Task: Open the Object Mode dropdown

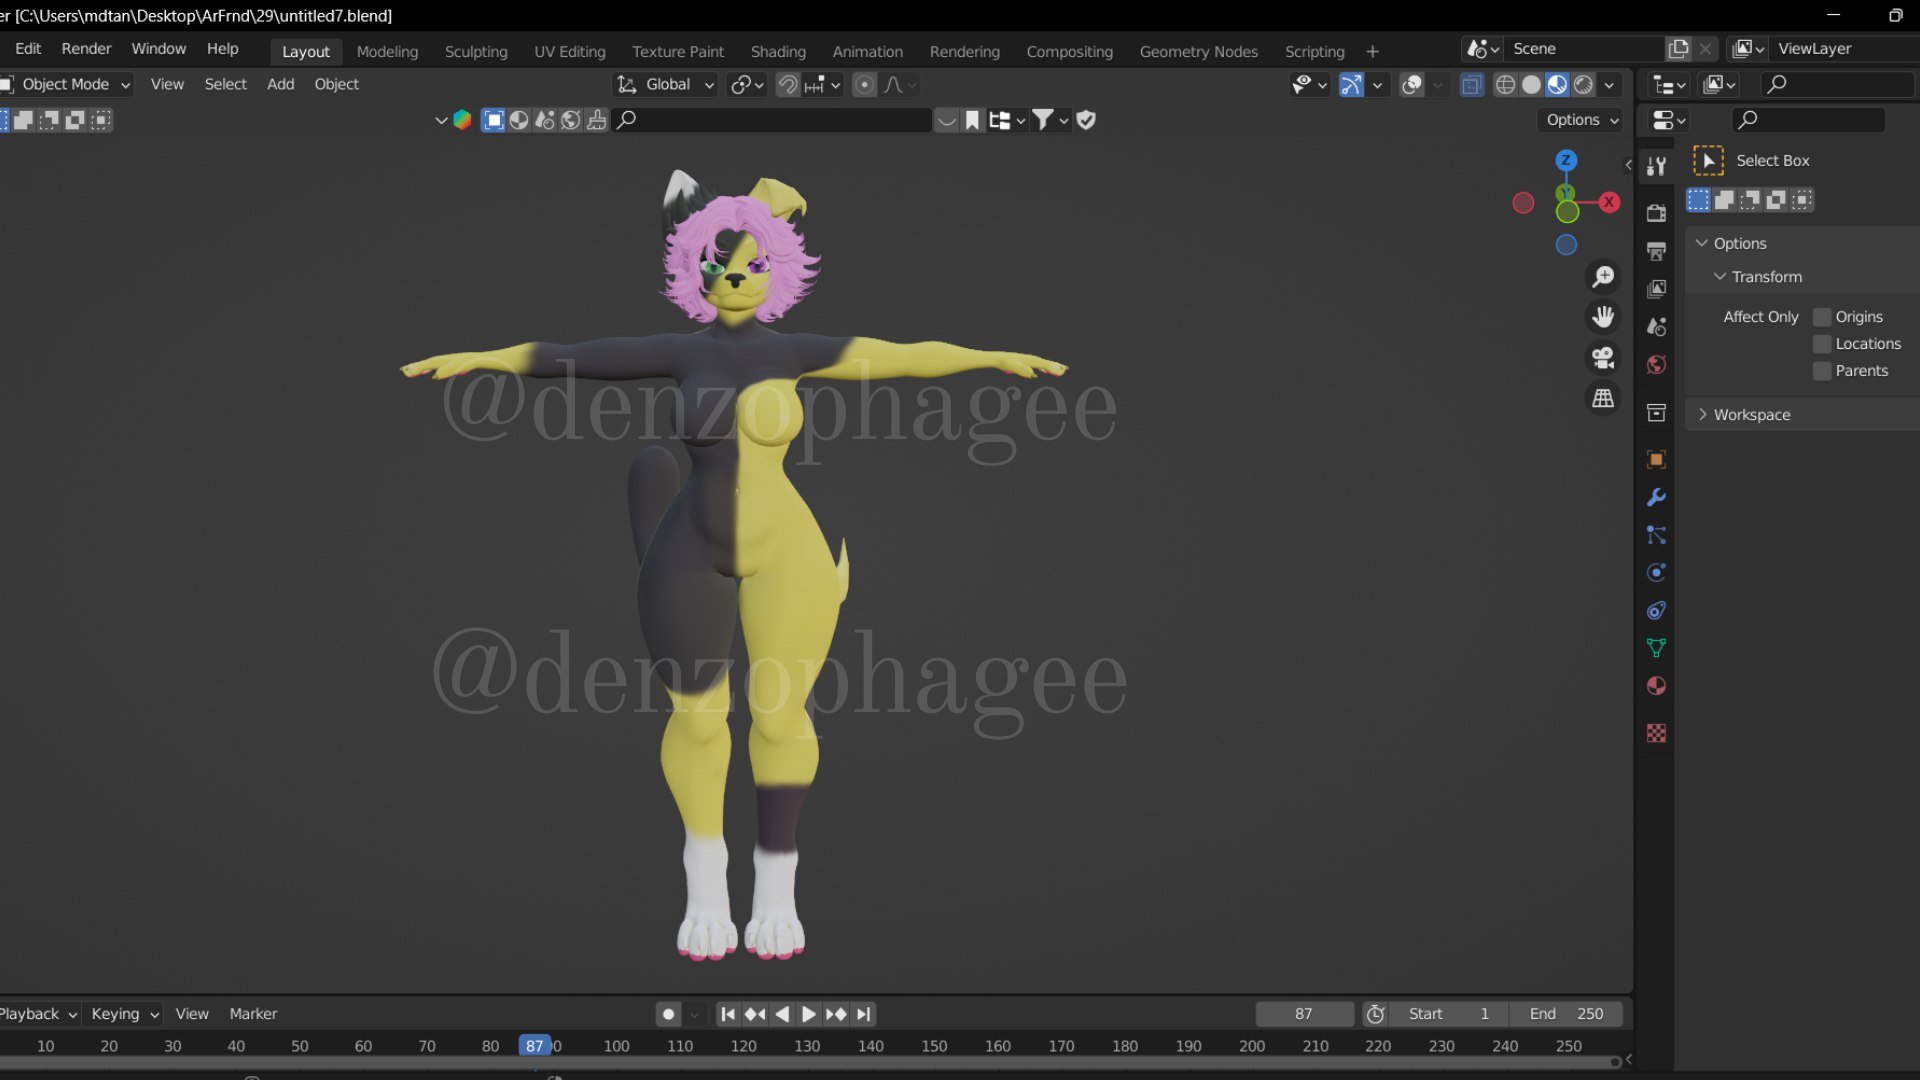Action: click(70, 85)
